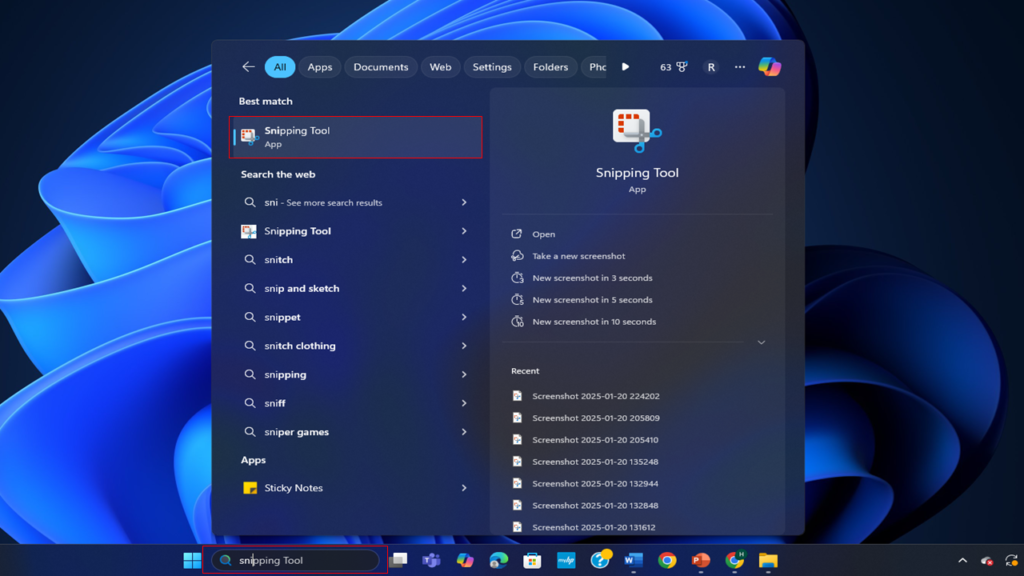1024x576 pixels.
Task: Open recent Screenshot 2025-01-20 205410
Action: pyautogui.click(x=595, y=440)
